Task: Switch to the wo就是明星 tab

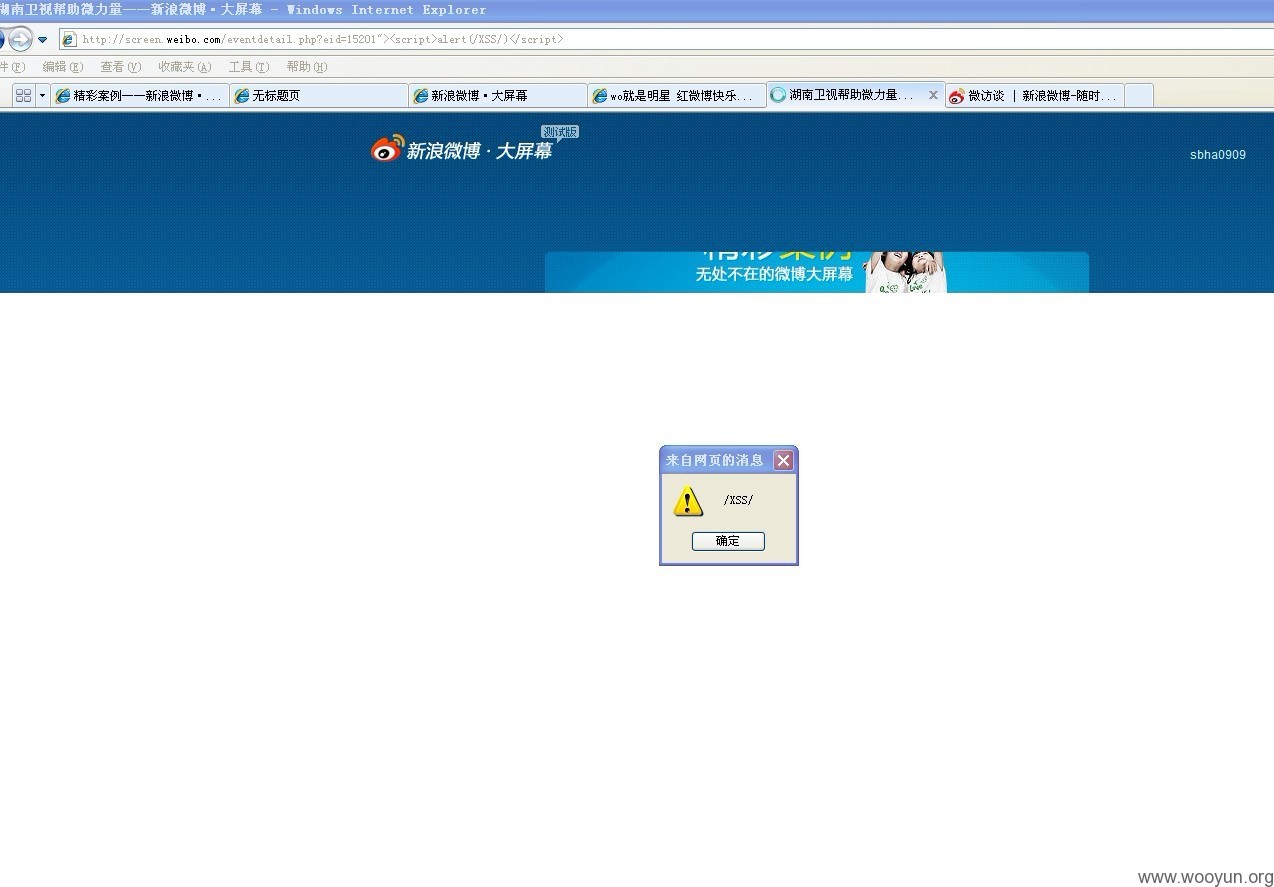Action: (x=677, y=96)
